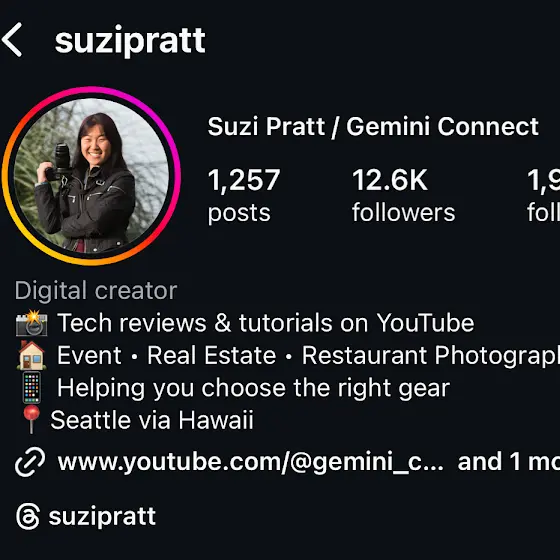Click the red pushpin emoji
The height and width of the screenshot is (560, 560).
[31, 419]
